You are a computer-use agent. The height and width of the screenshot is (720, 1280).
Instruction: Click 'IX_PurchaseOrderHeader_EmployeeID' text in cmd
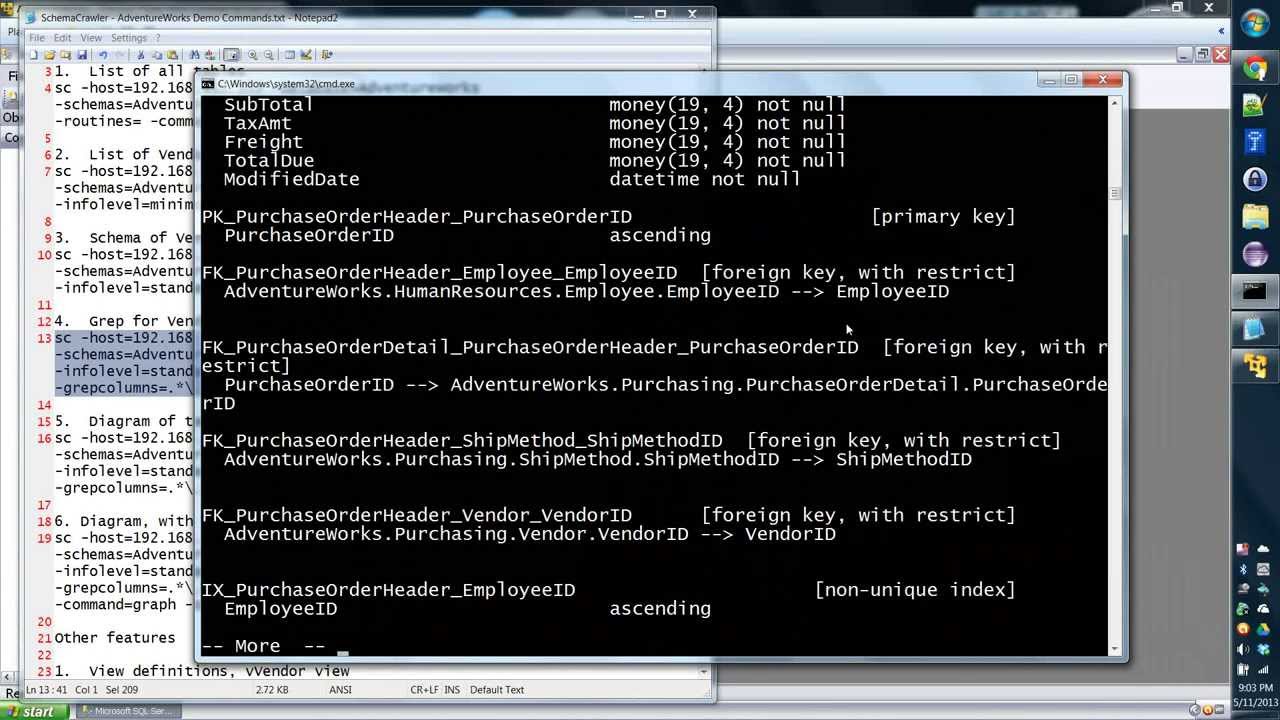(388, 590)
